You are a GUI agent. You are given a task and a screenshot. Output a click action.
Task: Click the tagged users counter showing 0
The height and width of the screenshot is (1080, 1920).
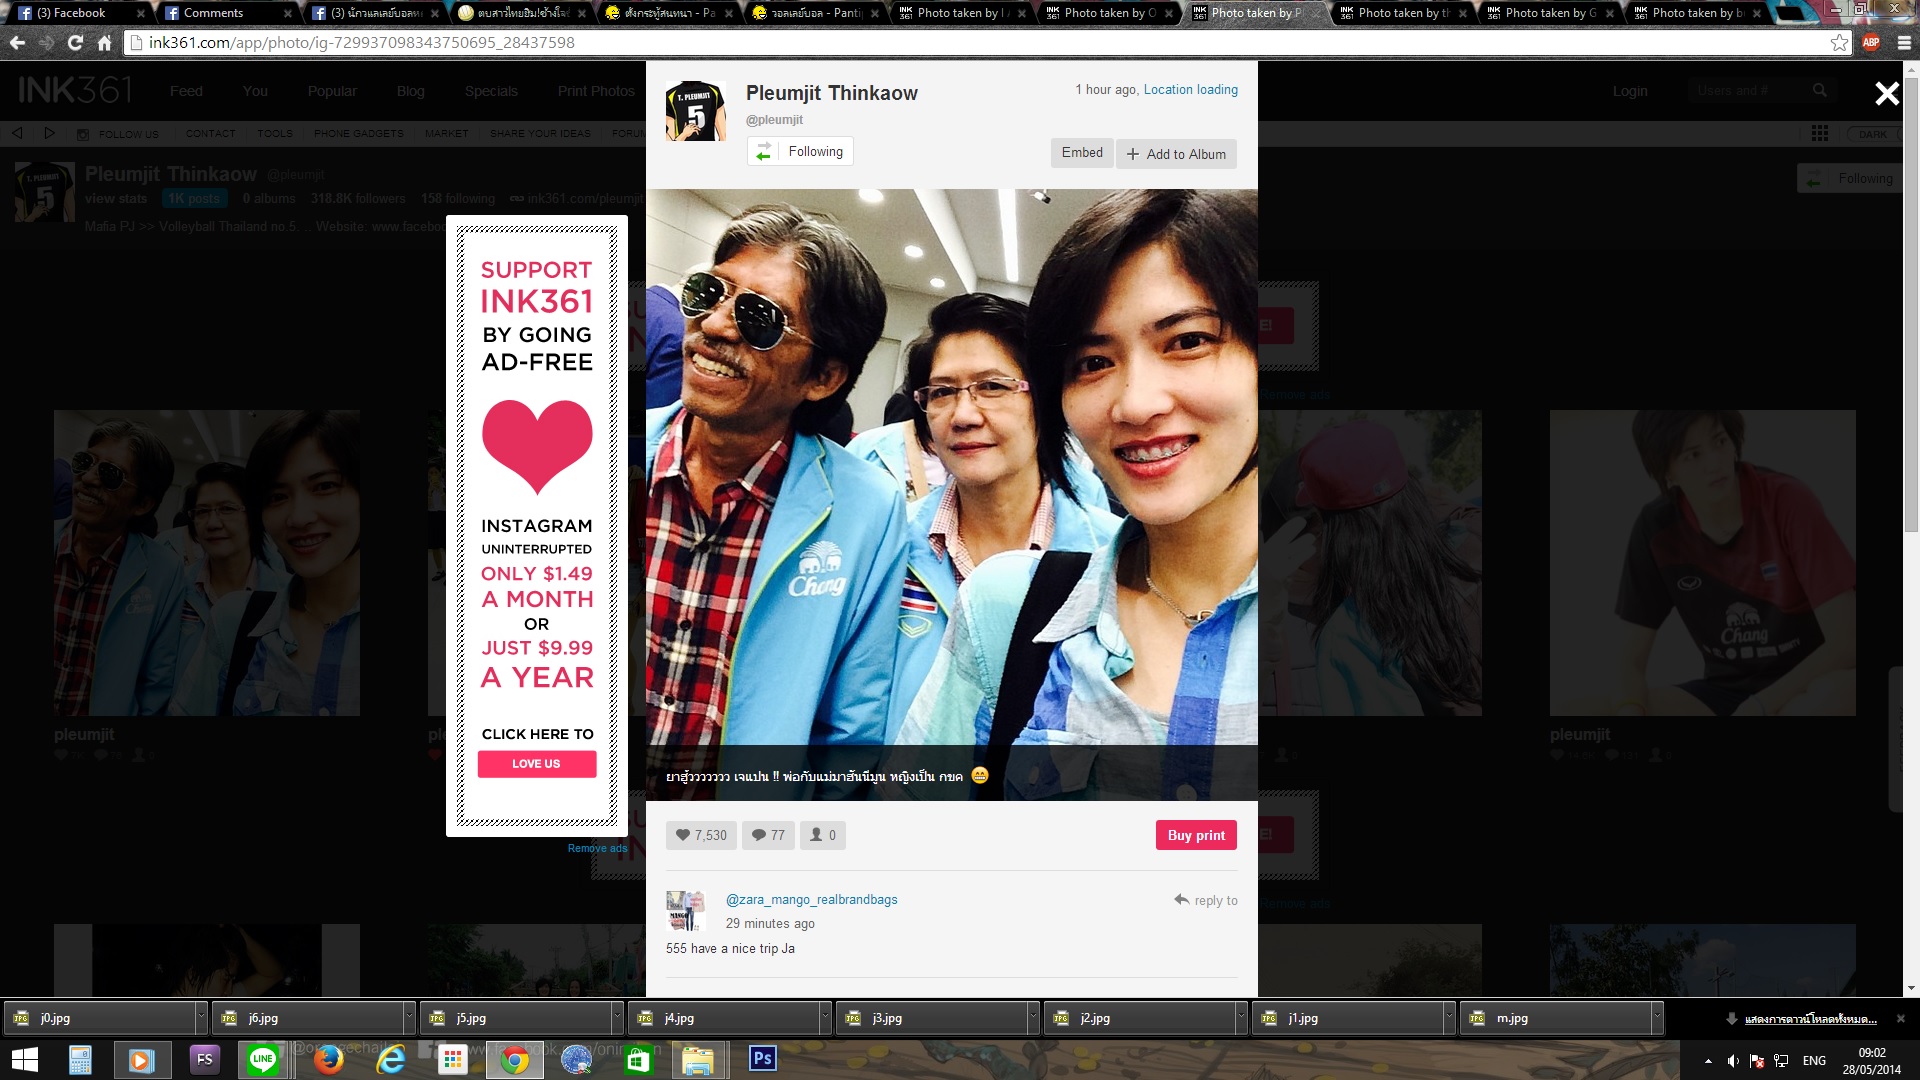point(823,835)
